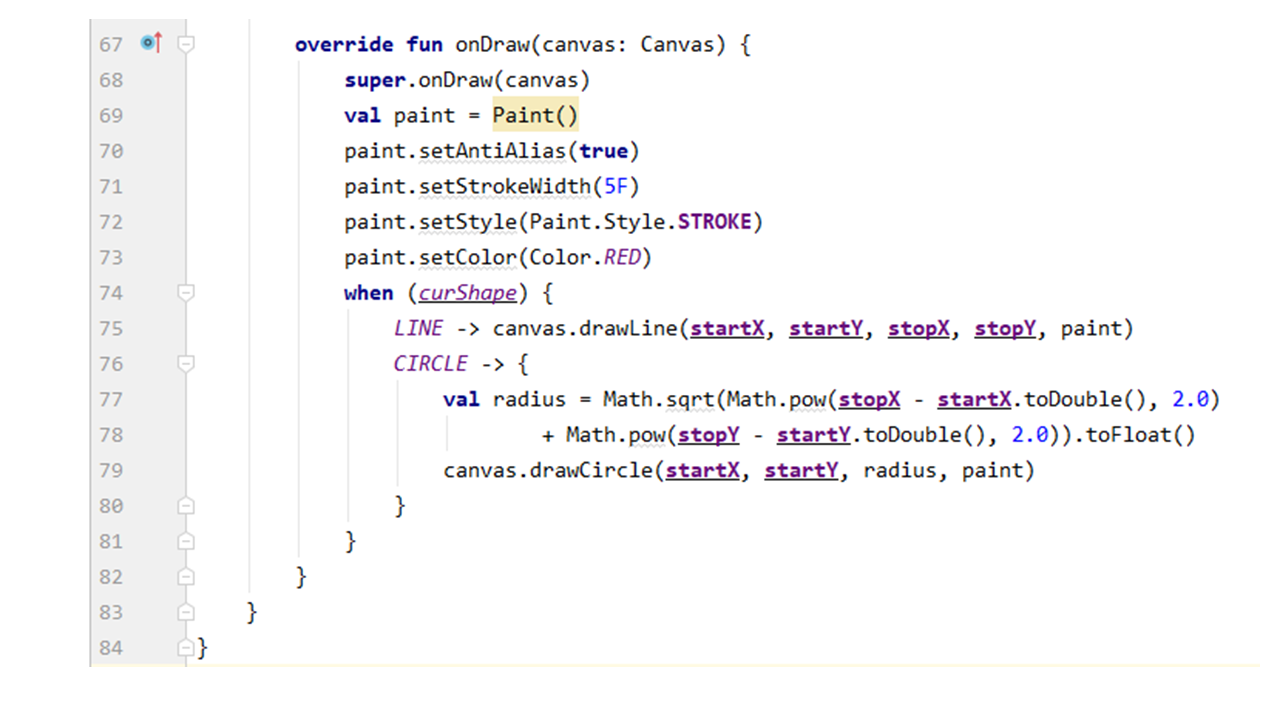Click the STROKE constant on line 72
Image resolution: width=1280 pixels, height=720 pixels.
pyautogui.click(x=714, y=222)
